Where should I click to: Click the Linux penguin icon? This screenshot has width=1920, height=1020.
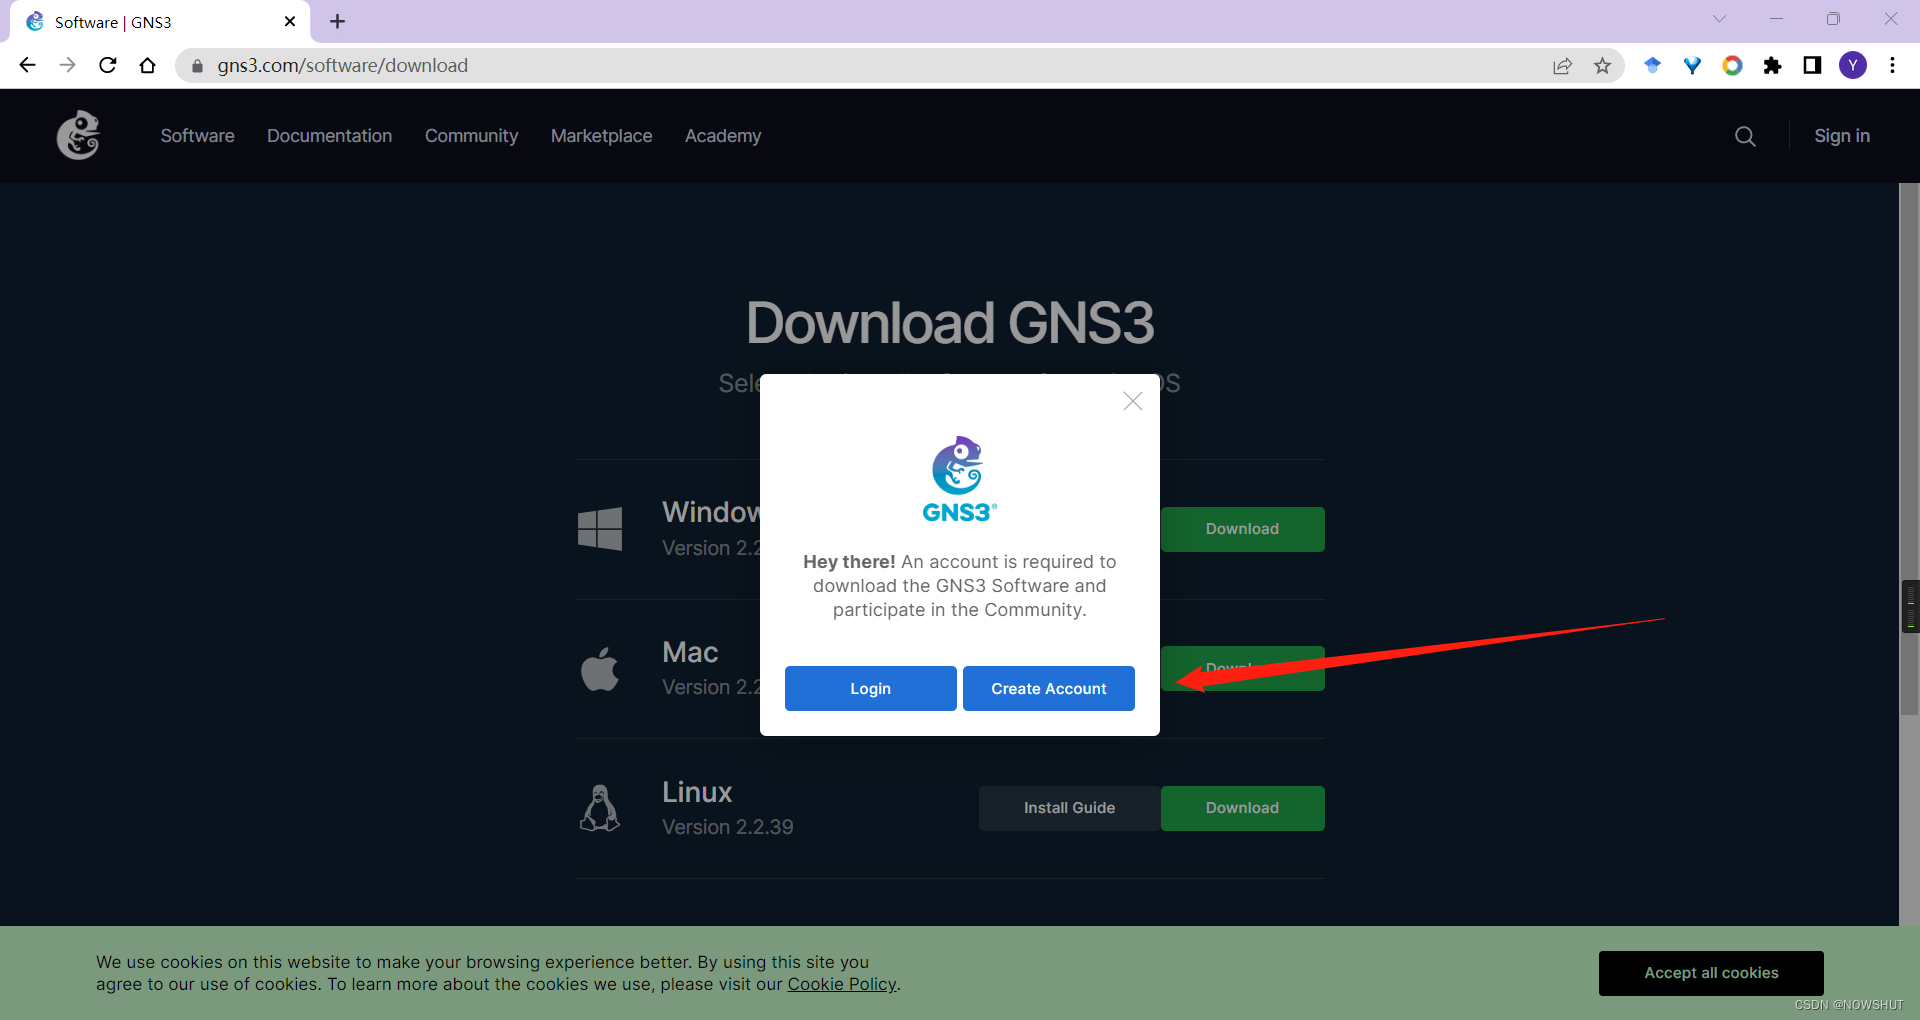pyautogui.click(x=600, y=808)
